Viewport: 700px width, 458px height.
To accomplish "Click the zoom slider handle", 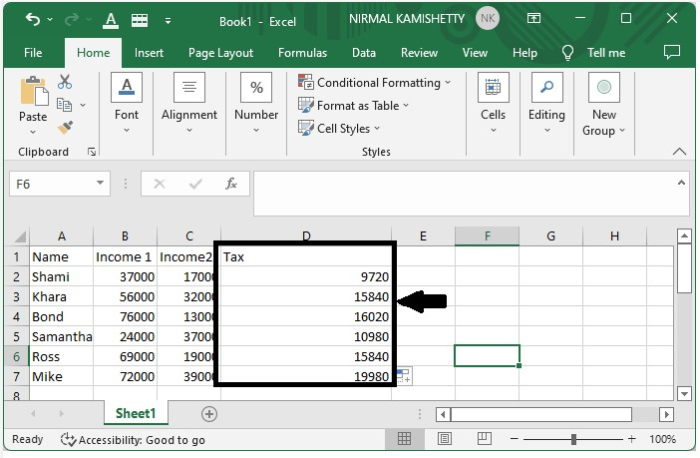I will (573, 439).
